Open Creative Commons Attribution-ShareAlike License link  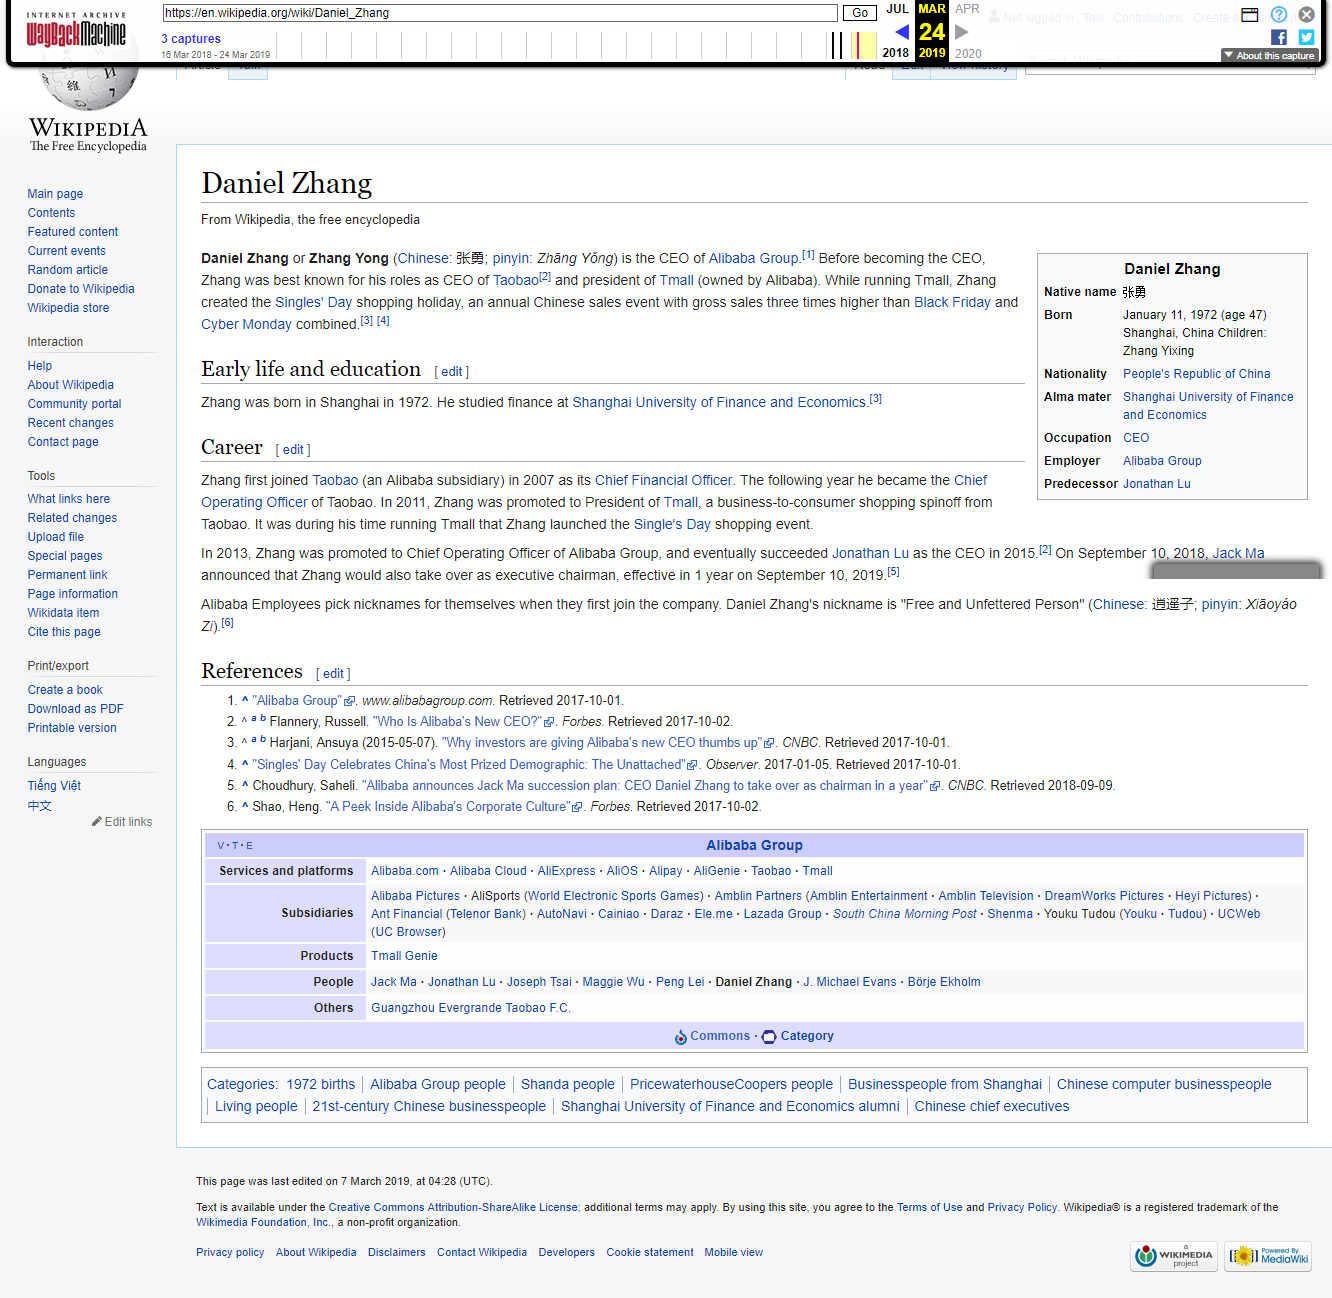pyautogui.click(x=453, y=1207)
